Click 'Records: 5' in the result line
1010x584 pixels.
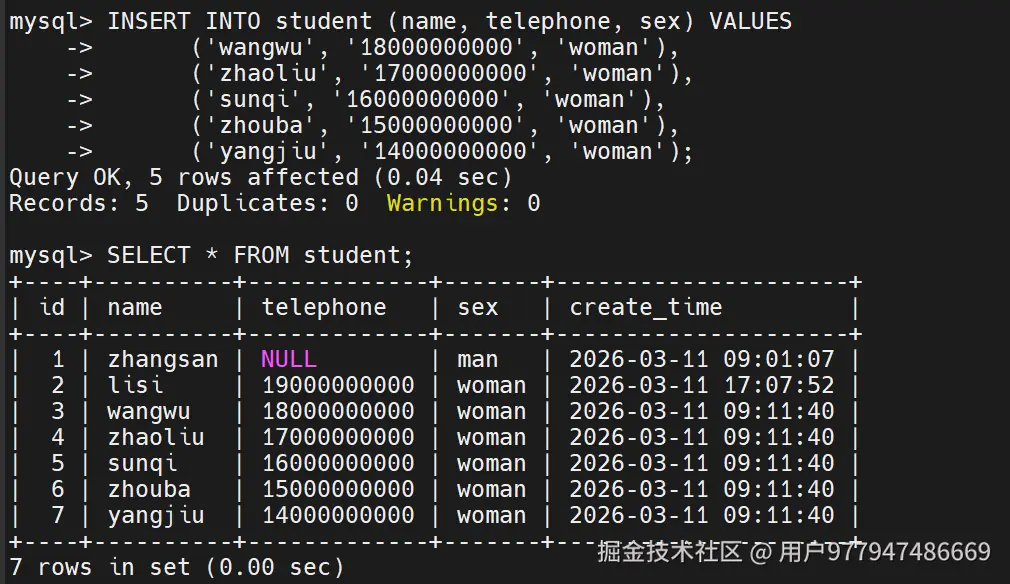click(79, 203)
